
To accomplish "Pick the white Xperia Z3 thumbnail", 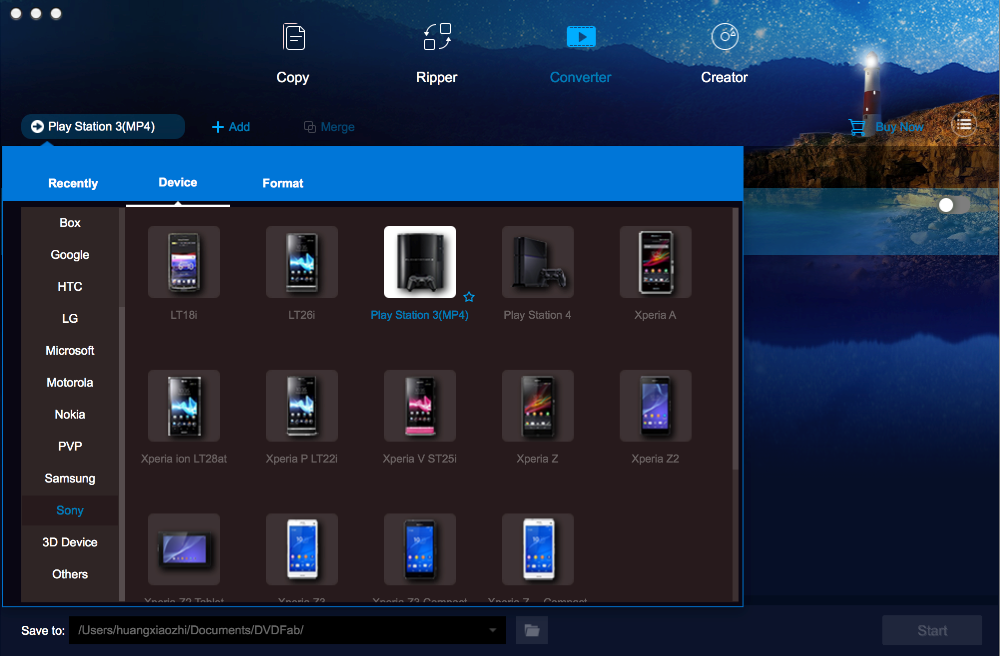I will (302, 549).
